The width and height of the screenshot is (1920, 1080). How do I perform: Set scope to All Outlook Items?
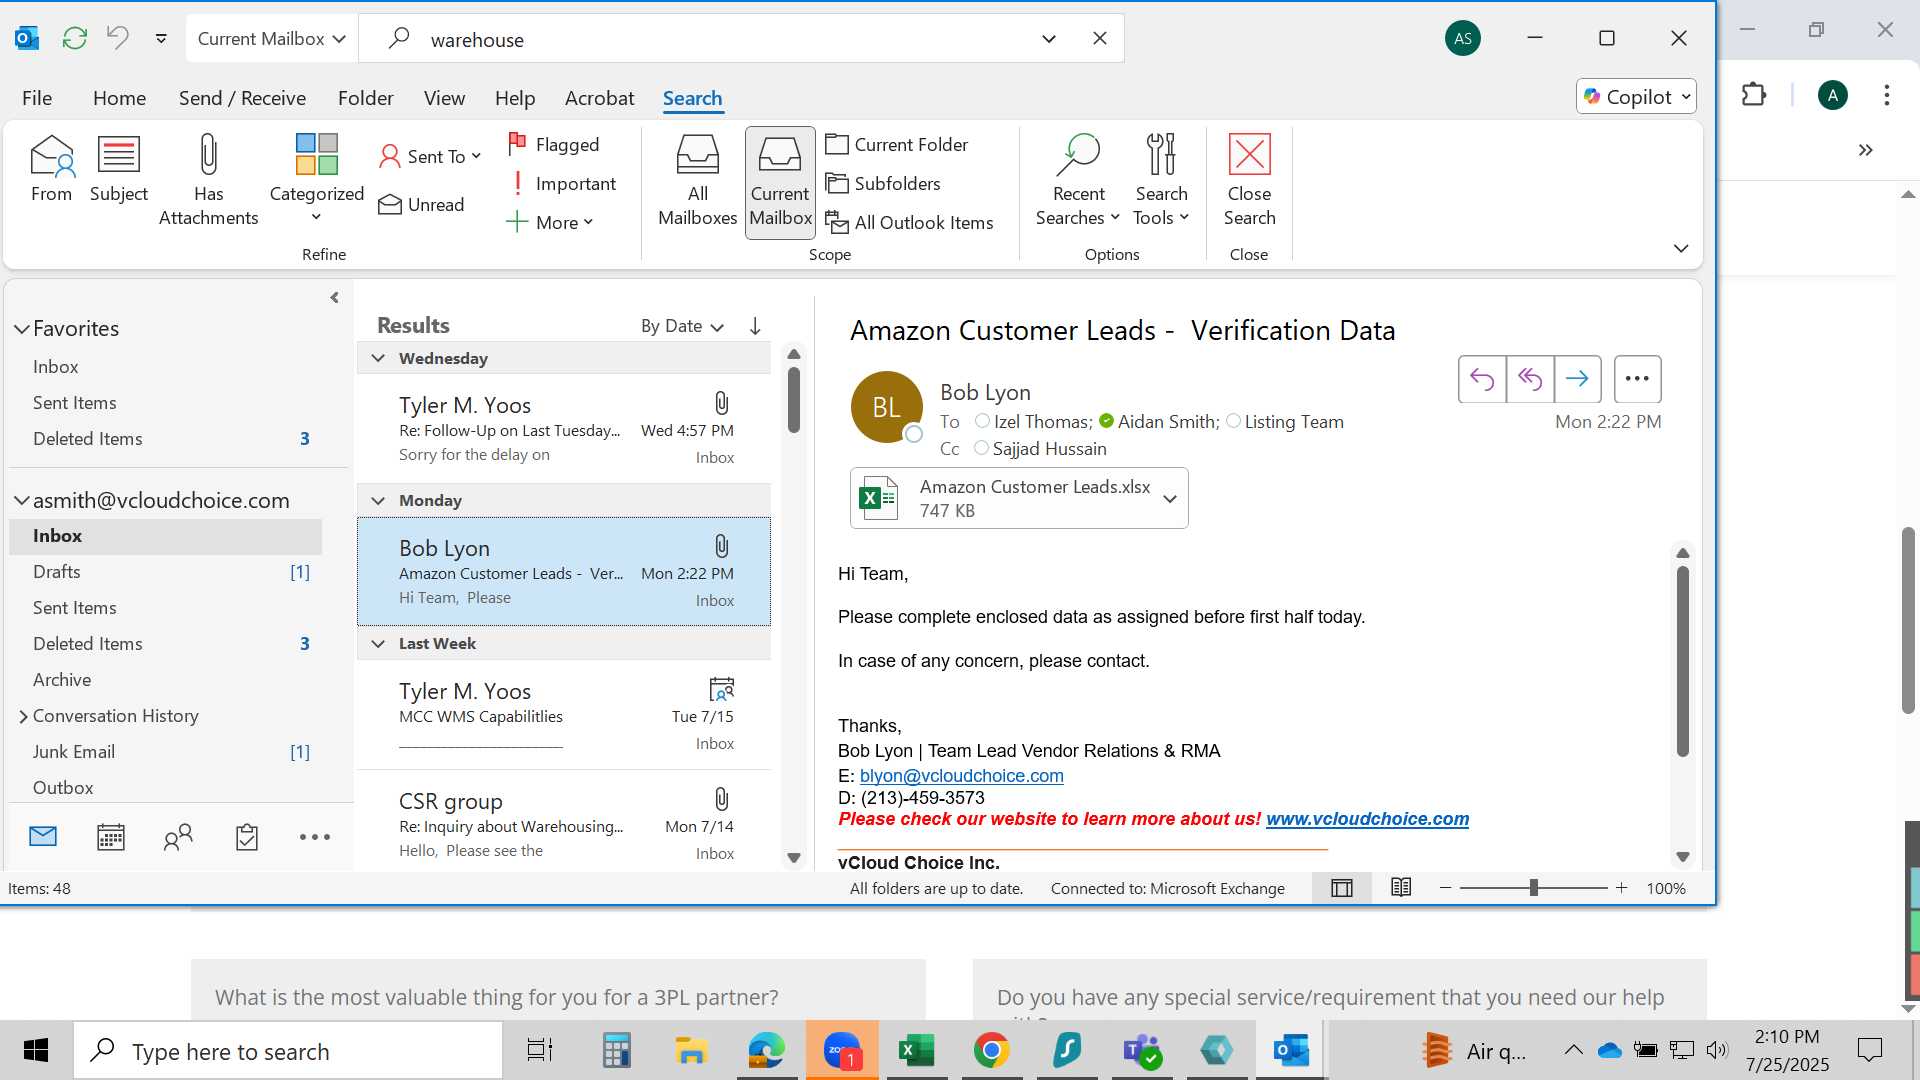(909, 222)
